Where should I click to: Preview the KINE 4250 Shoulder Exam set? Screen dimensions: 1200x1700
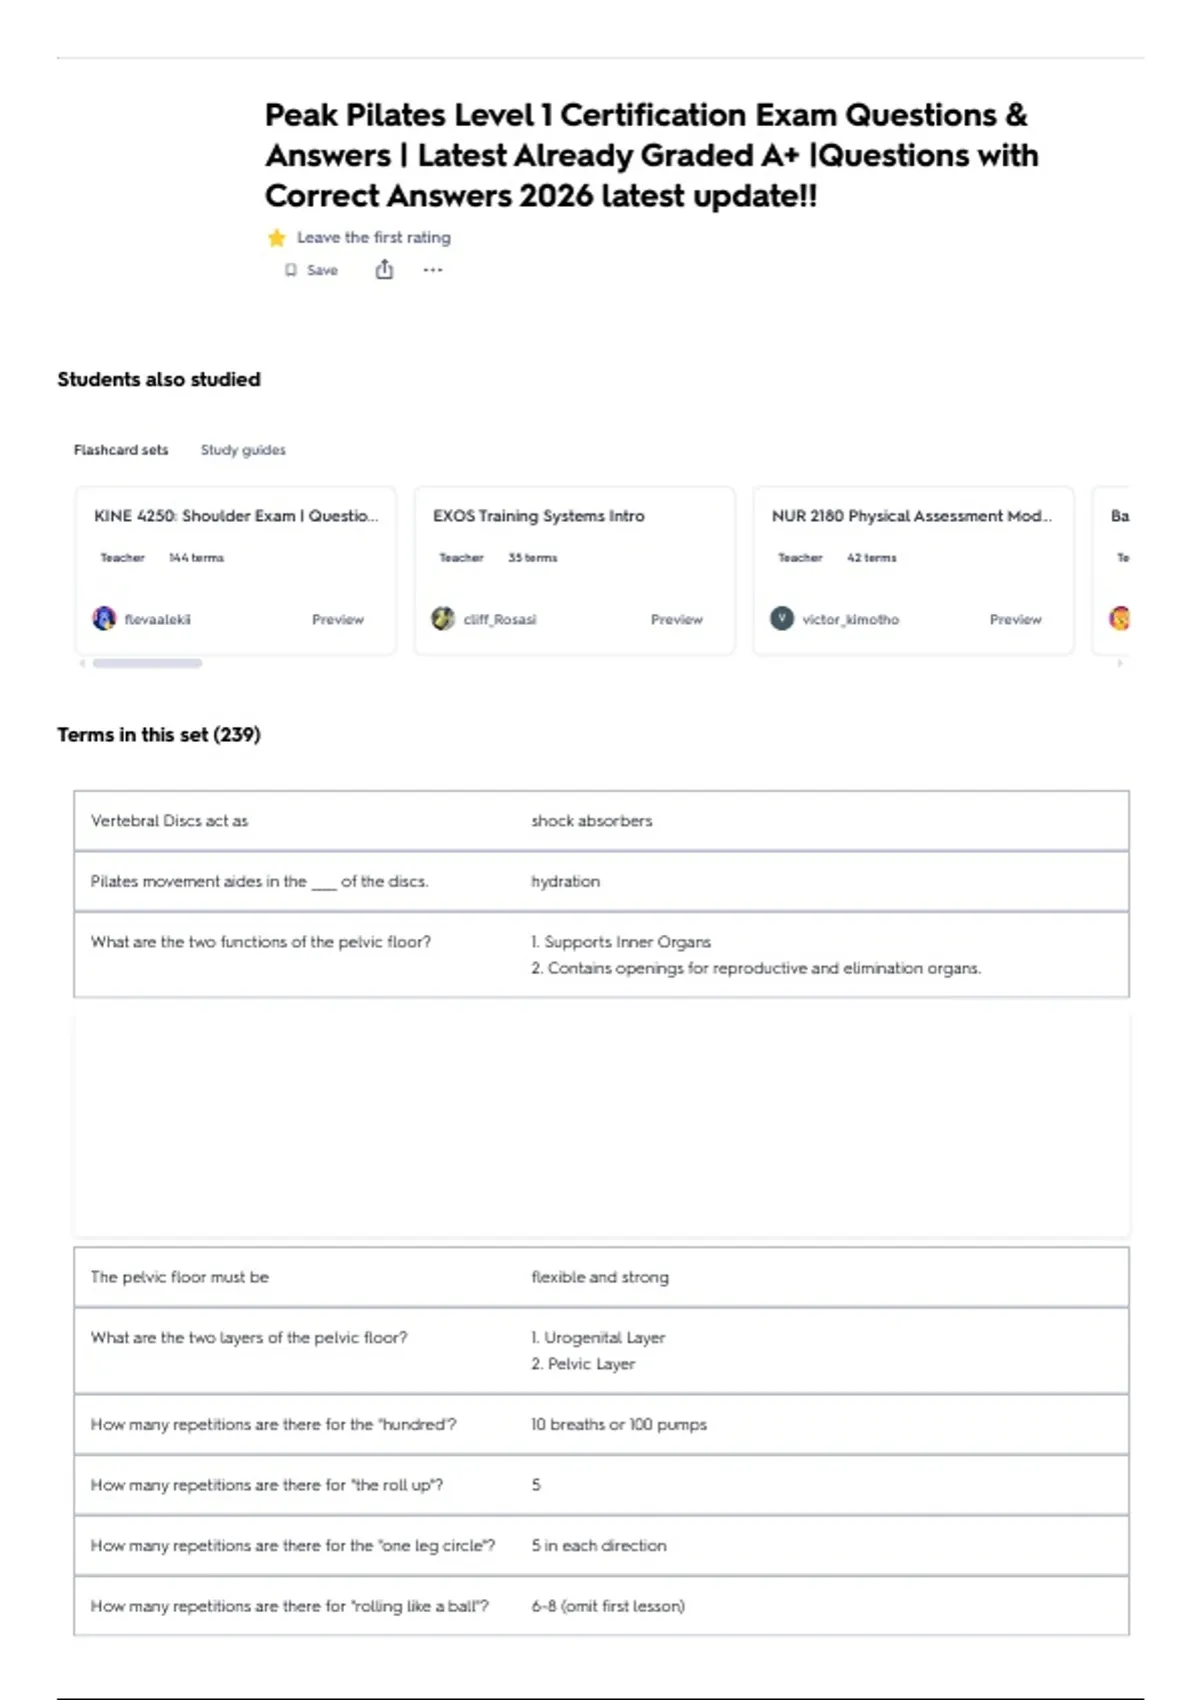coord(338,620)
